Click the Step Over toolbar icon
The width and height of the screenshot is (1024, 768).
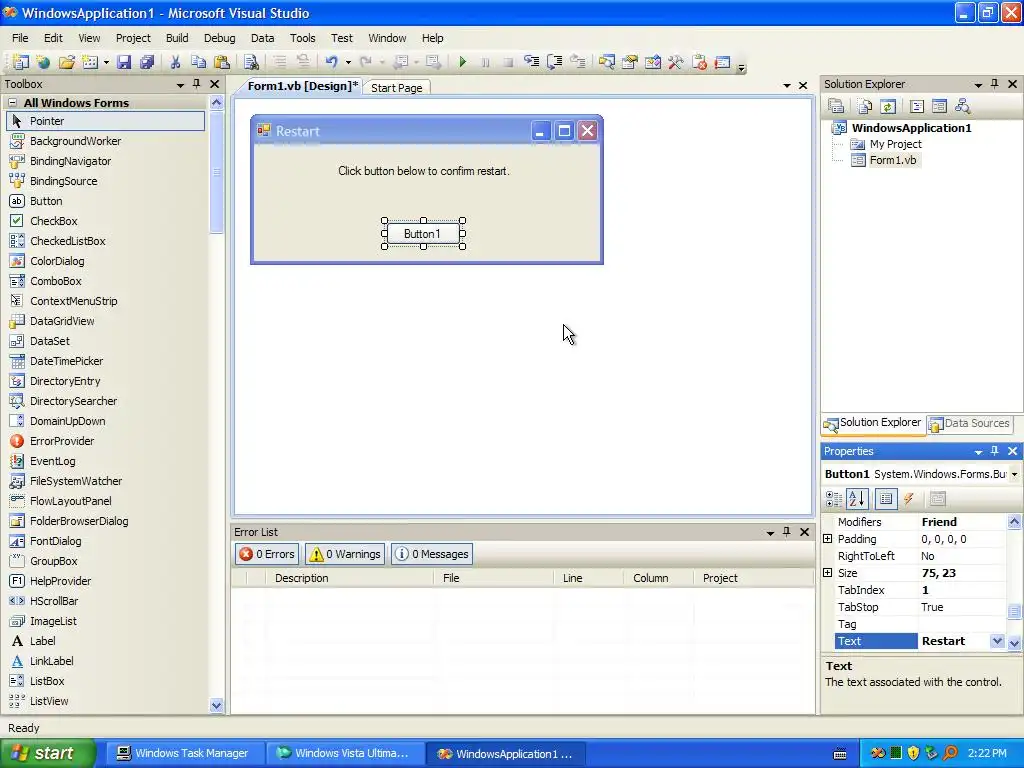point(554,62)
